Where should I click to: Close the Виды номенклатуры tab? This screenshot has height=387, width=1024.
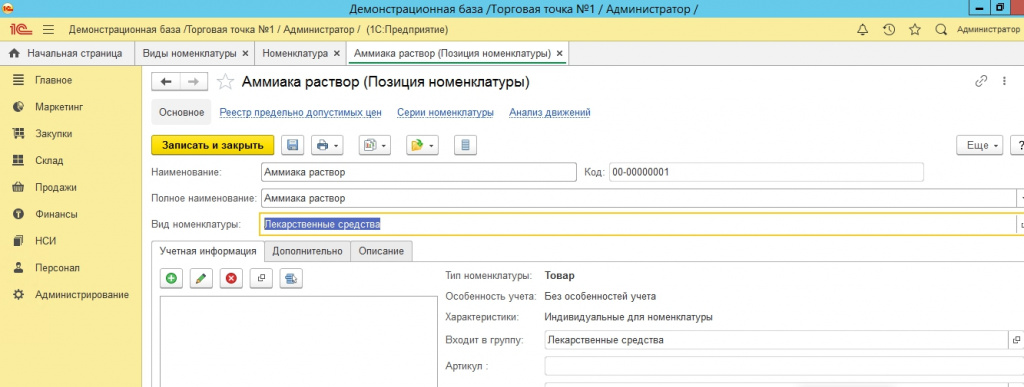point(246,54)
